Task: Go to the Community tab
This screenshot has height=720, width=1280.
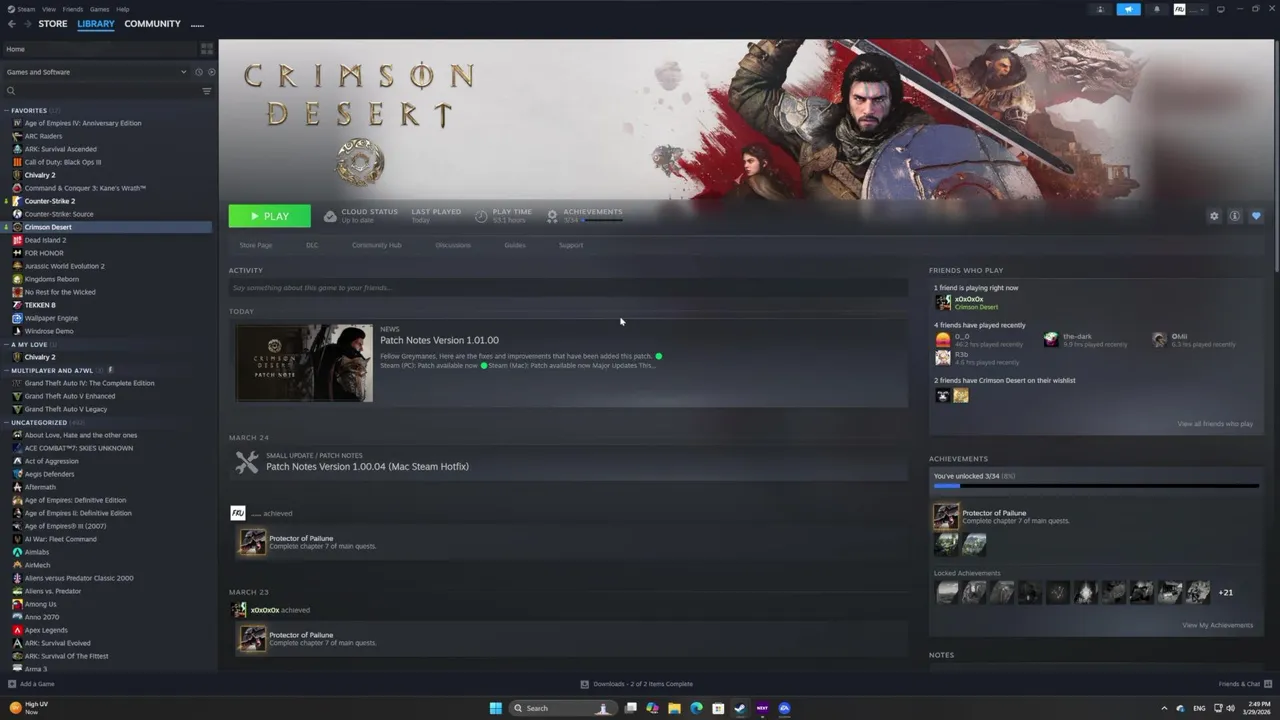Action: [153, 24]
